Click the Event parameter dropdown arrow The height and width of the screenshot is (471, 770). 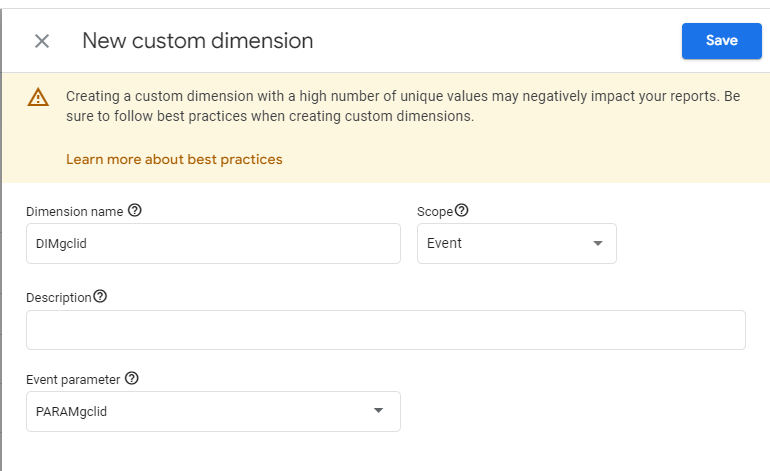[x=378, y=411]
